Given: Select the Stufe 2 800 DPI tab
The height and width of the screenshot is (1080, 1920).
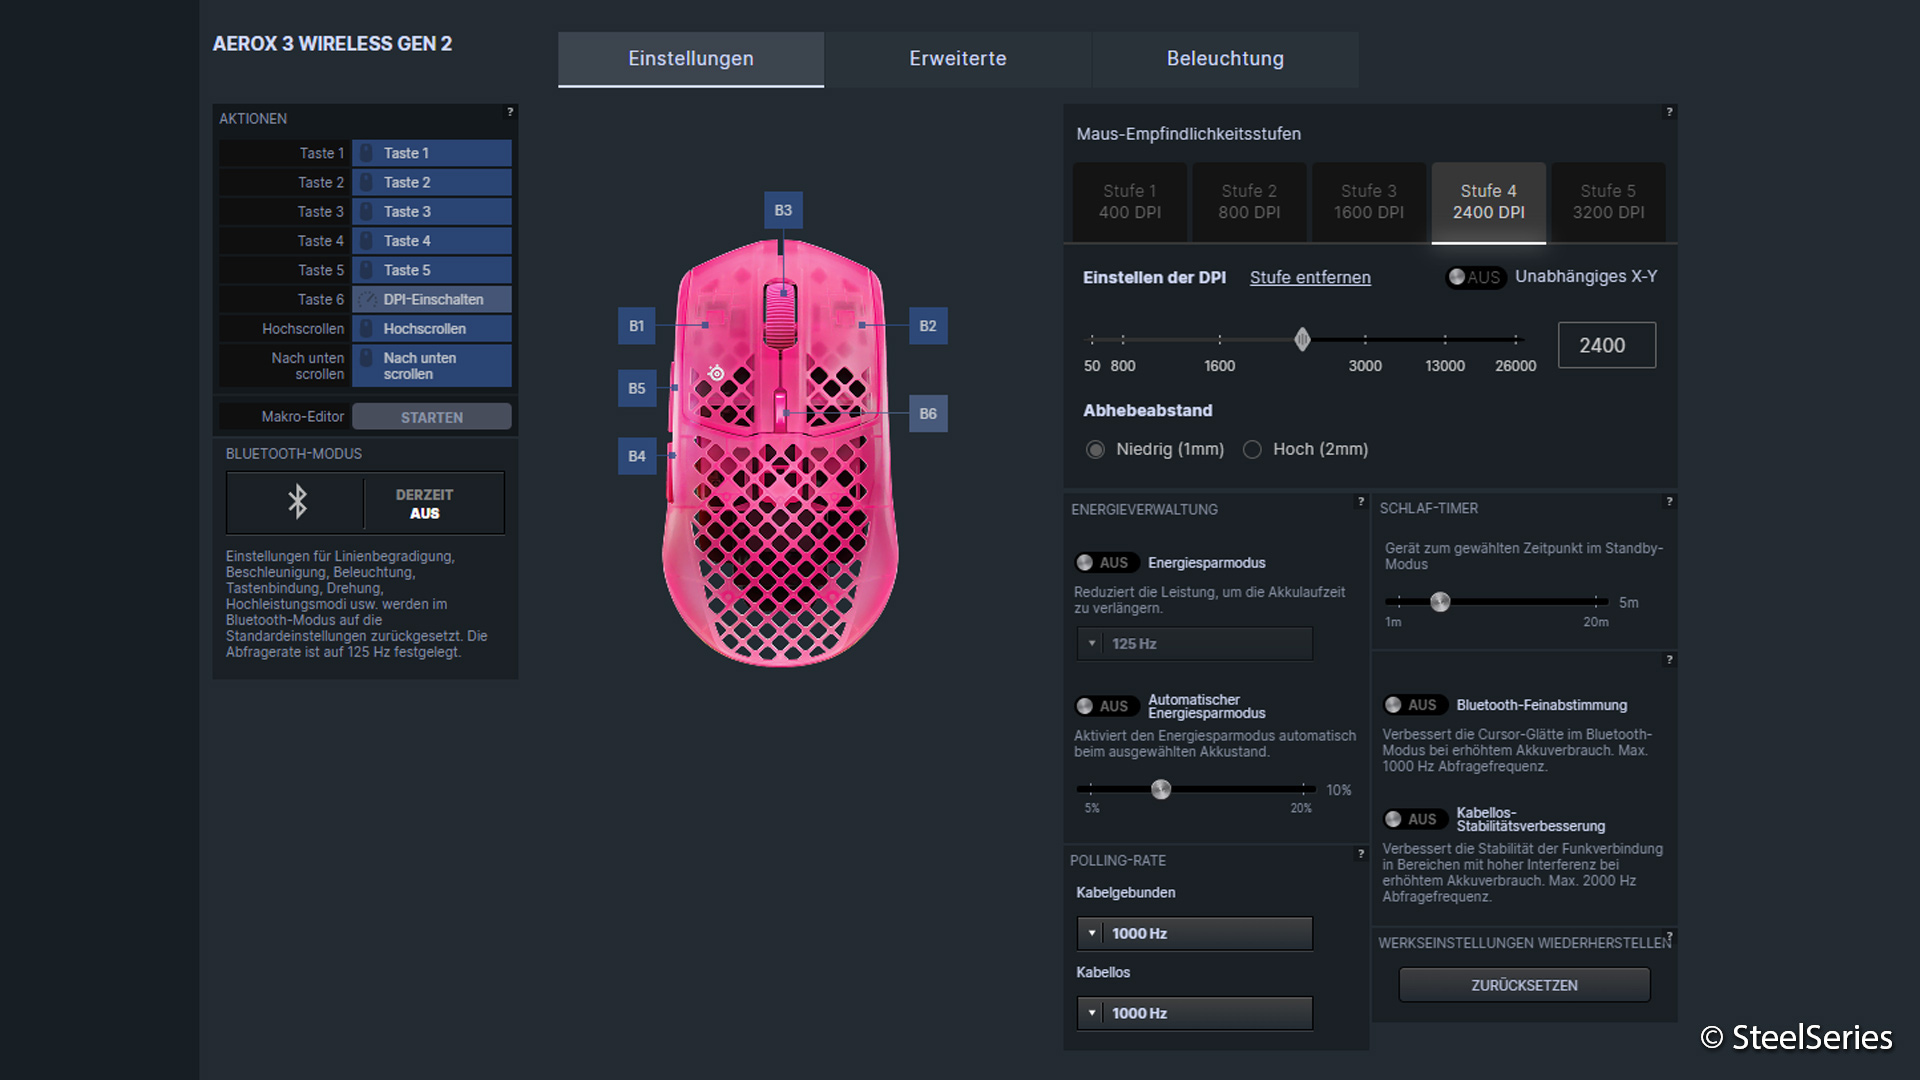Looking at the screenshot, I should click(x=1248, y=202).
